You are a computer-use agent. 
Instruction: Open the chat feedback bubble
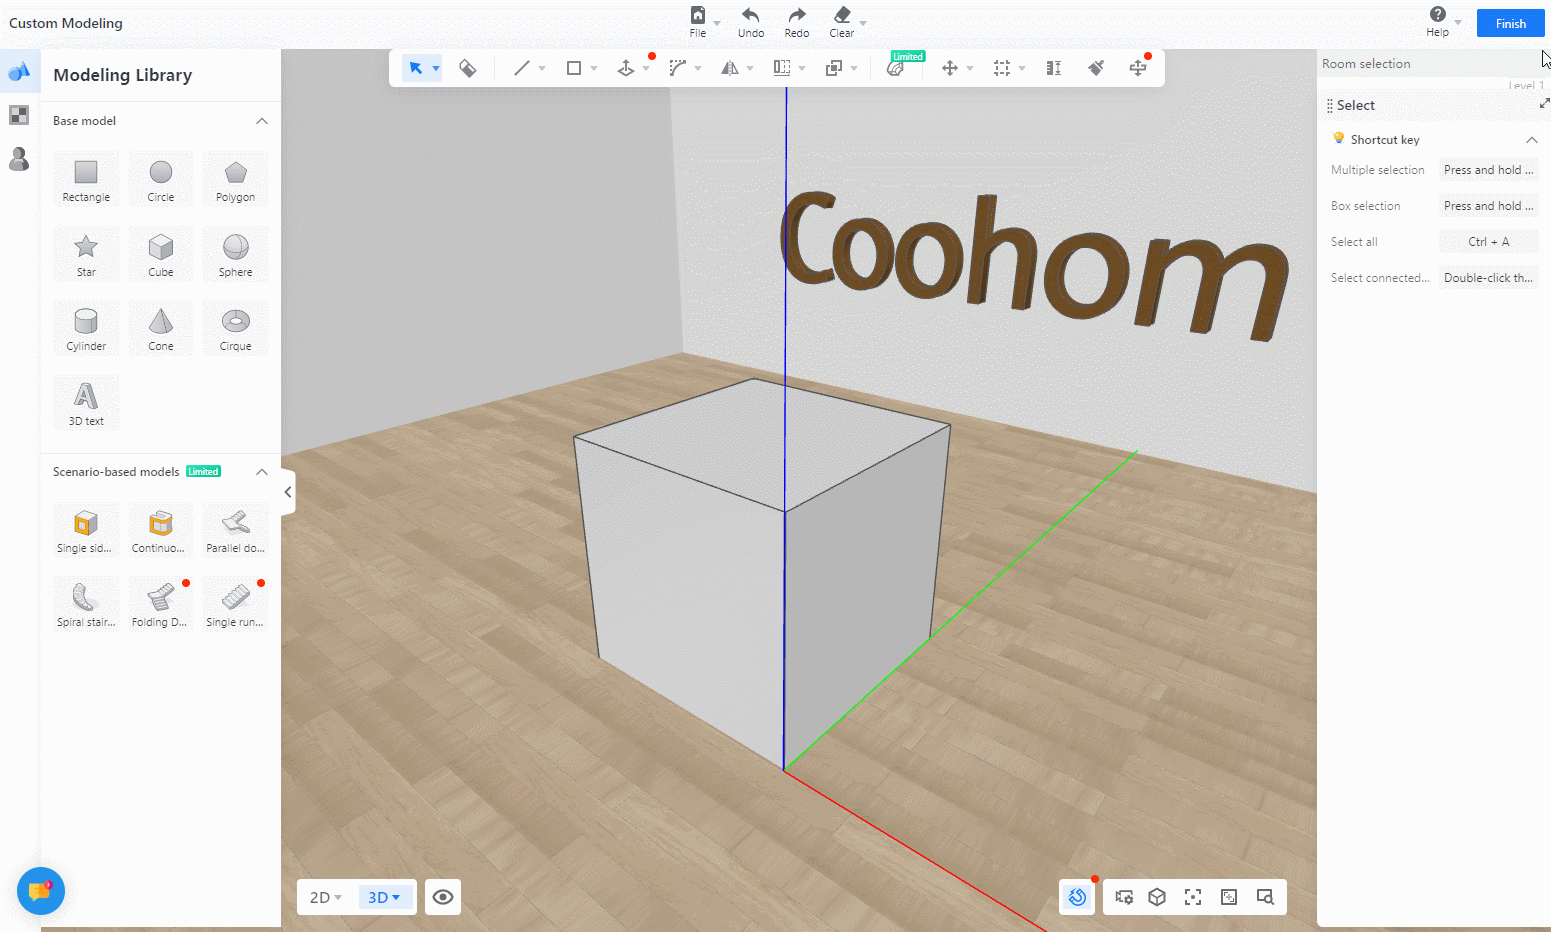(41, 890)
